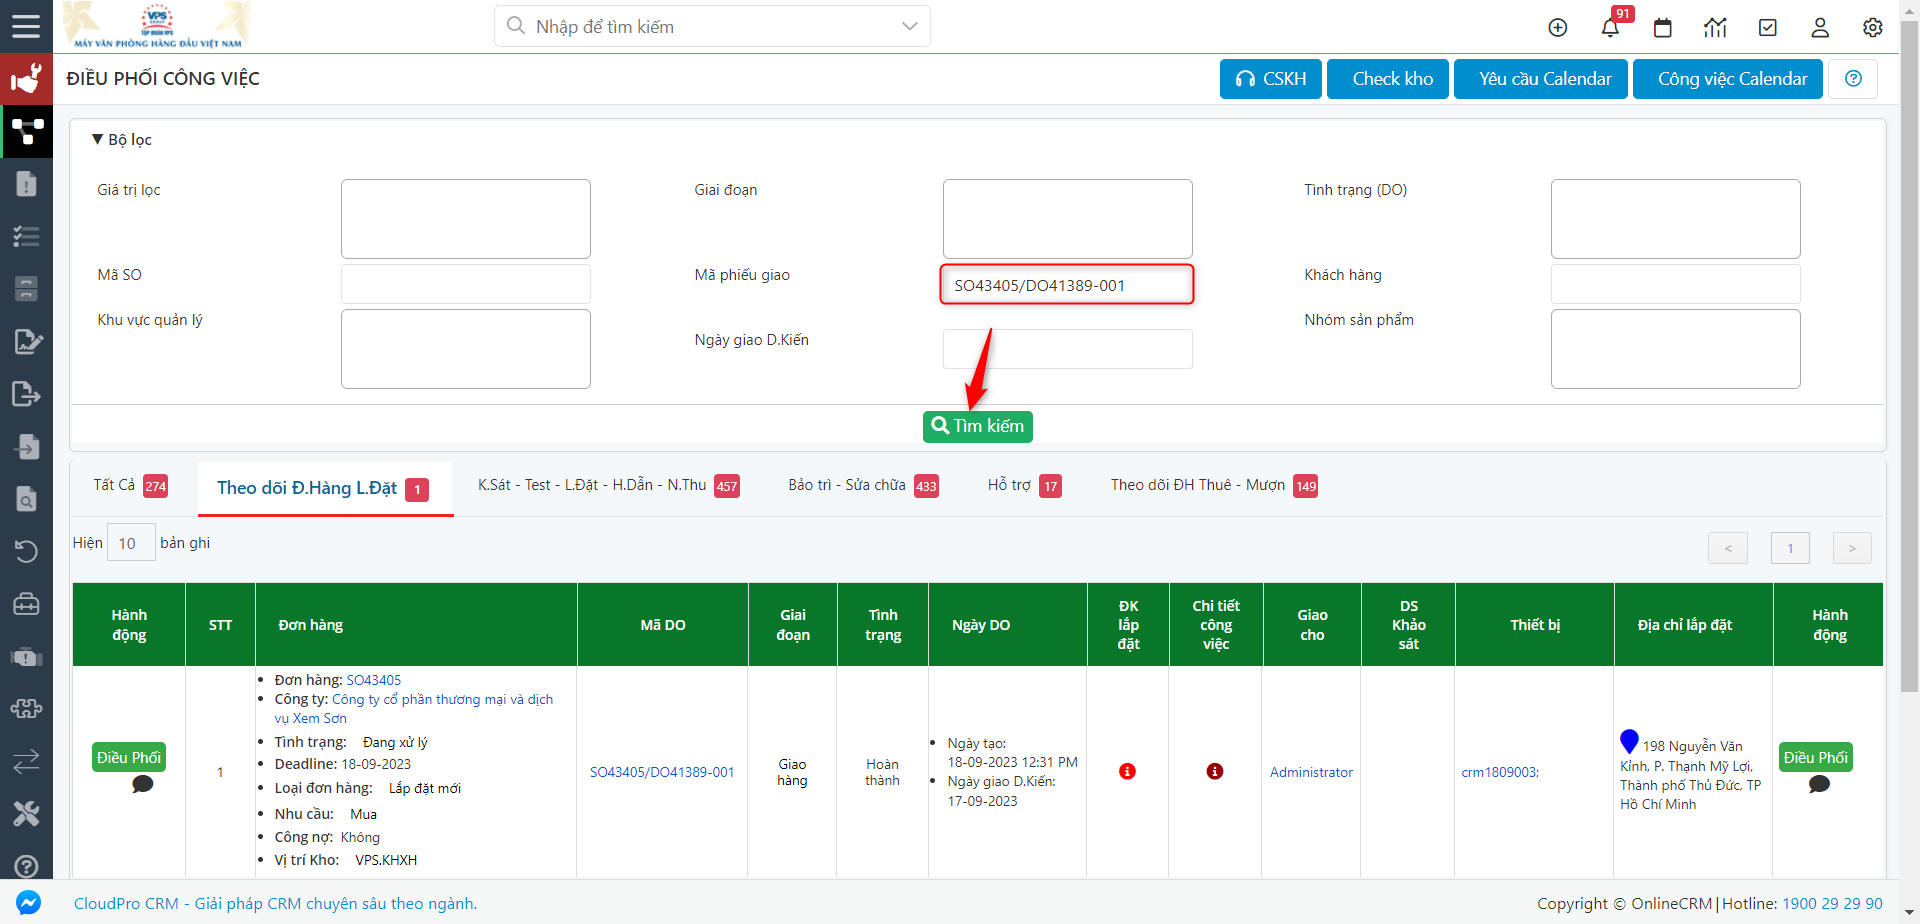The width and height of the screenshot is (1920, 924).
Task: Open the briefcase sidebar icon
Action: [26, 604]
